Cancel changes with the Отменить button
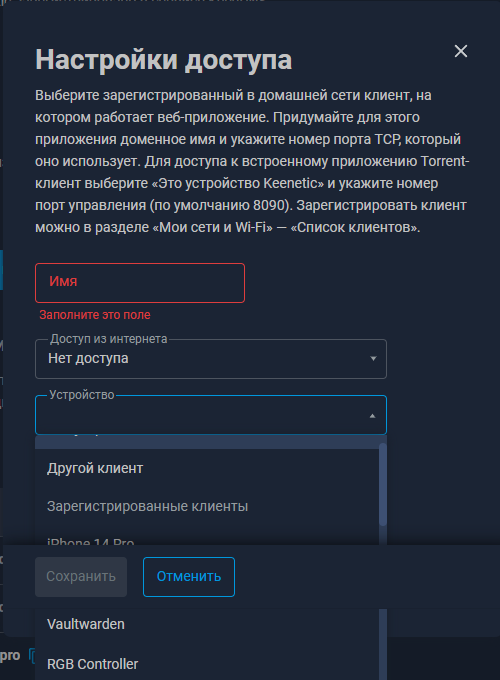This screenshot has width=500, height=680. [189, 577]
